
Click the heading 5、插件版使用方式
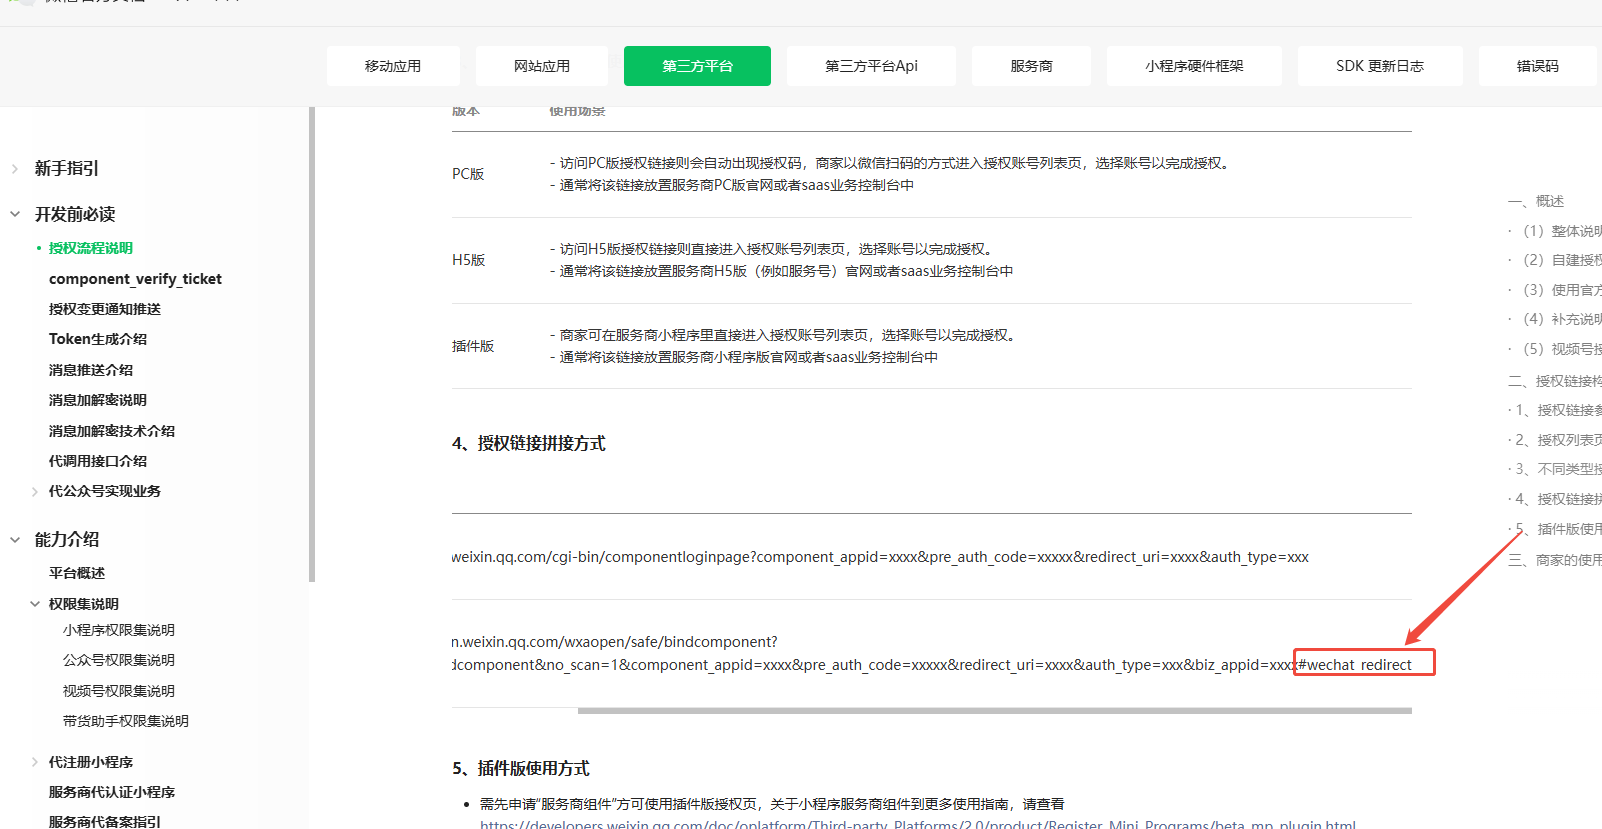(521, 768)
